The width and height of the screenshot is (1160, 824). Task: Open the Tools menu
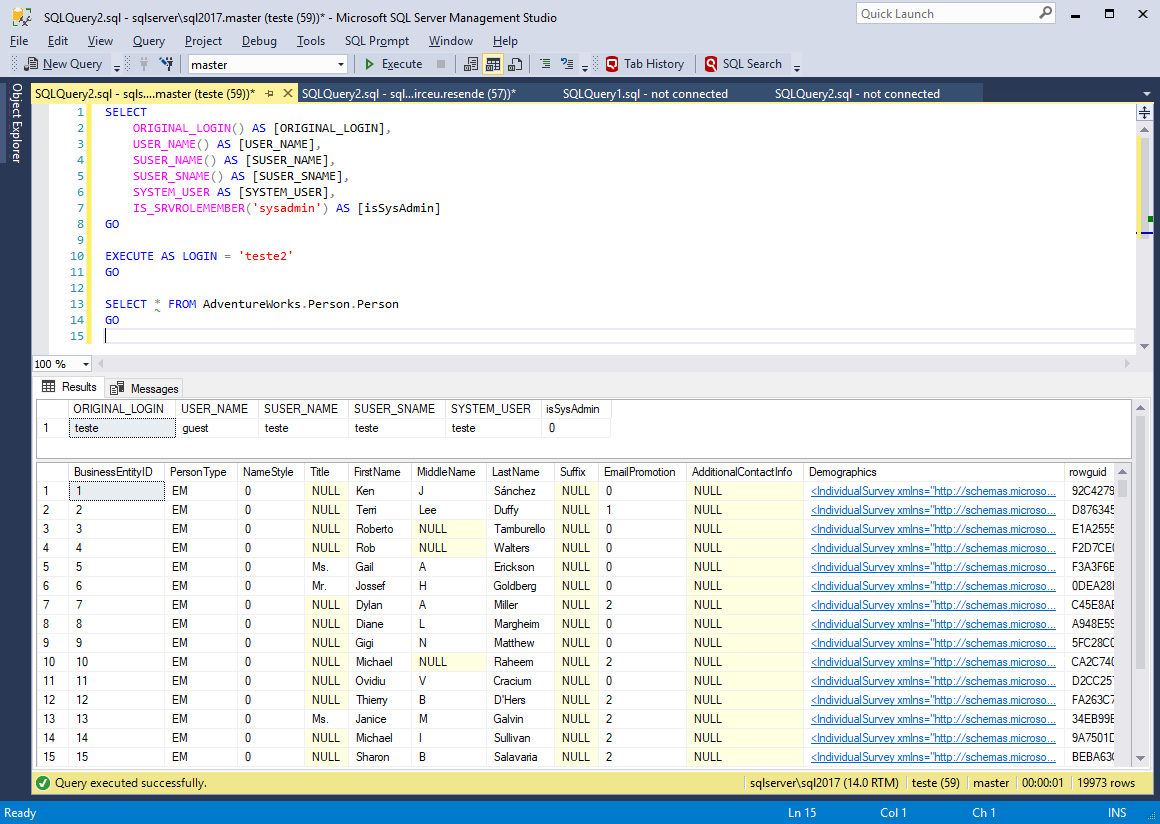click(311, 41)
